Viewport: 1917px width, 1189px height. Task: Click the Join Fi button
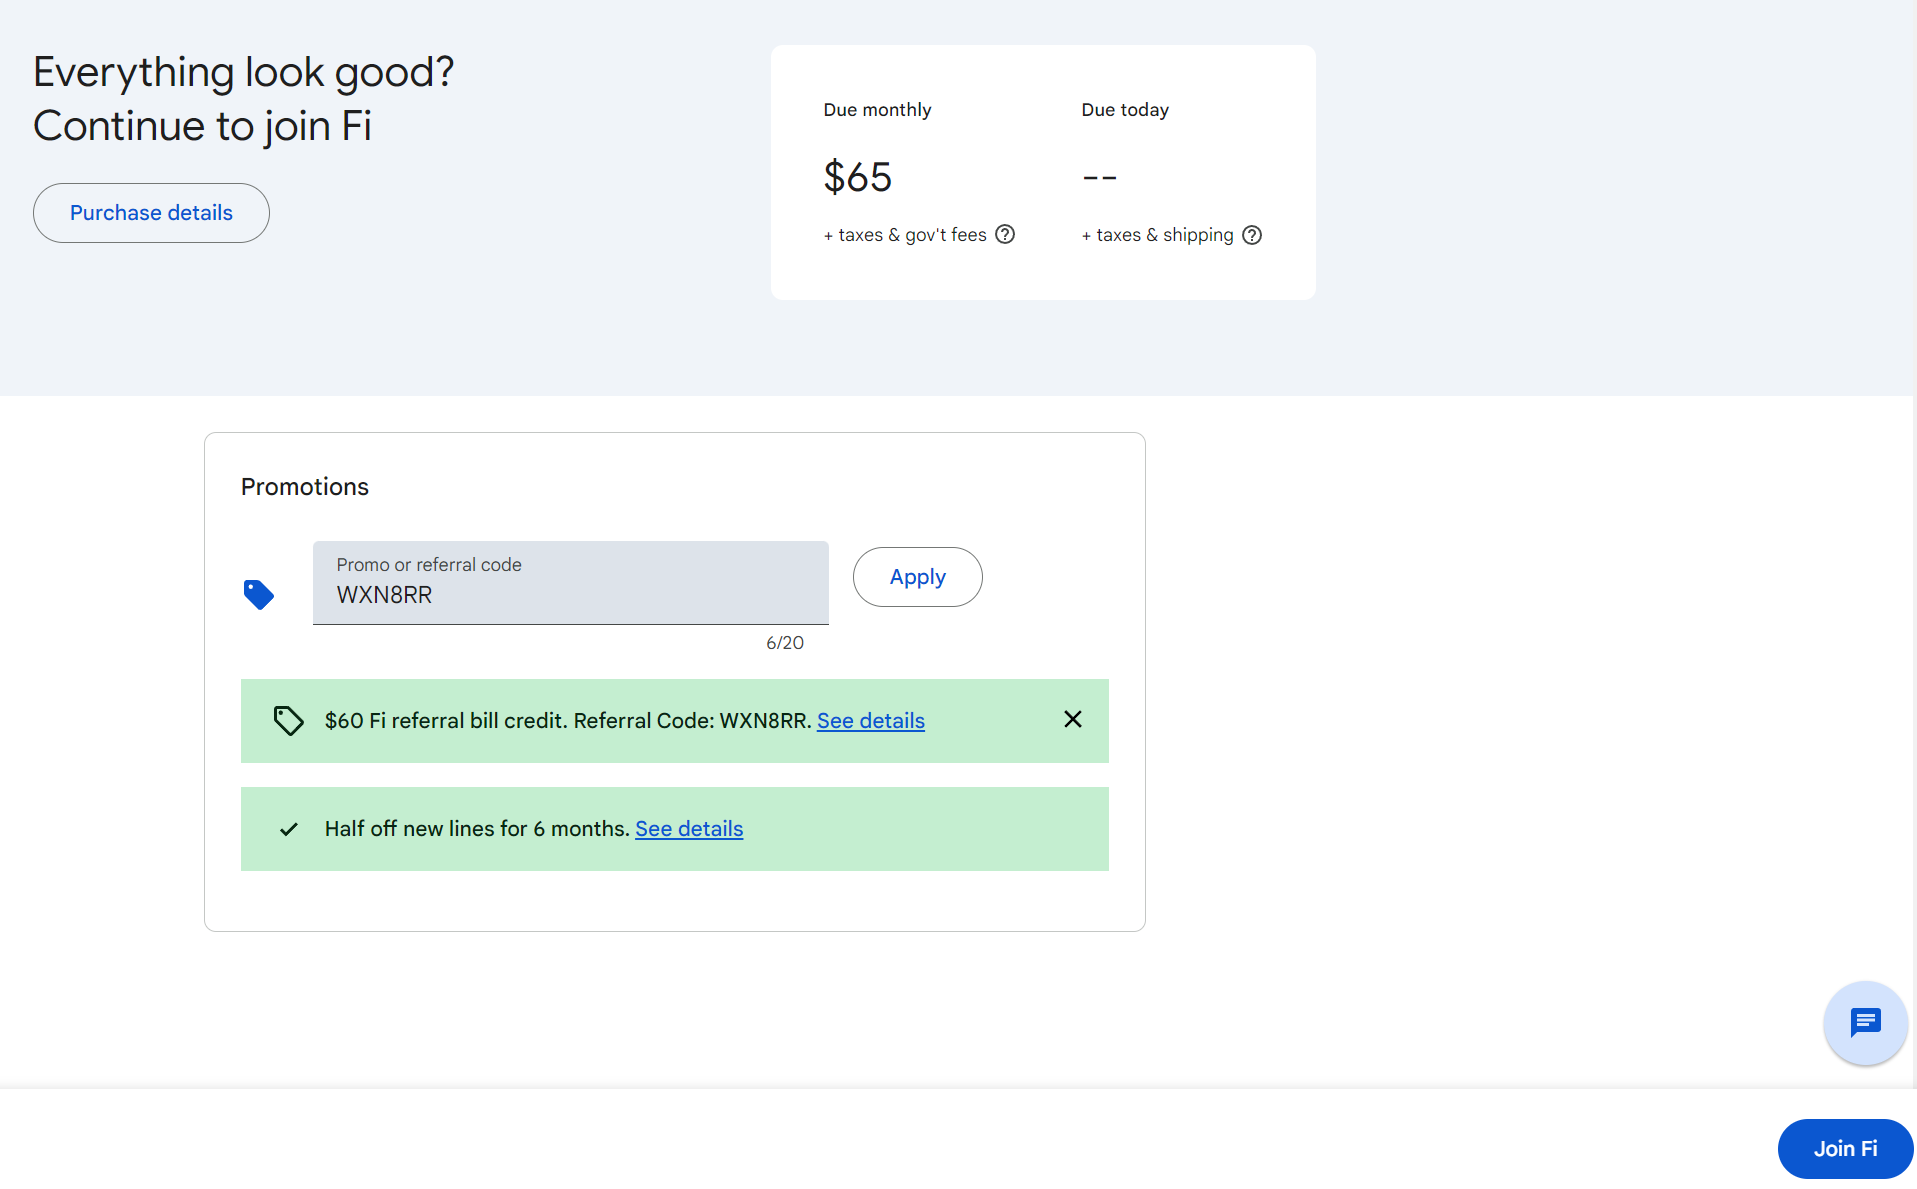1845,1149
